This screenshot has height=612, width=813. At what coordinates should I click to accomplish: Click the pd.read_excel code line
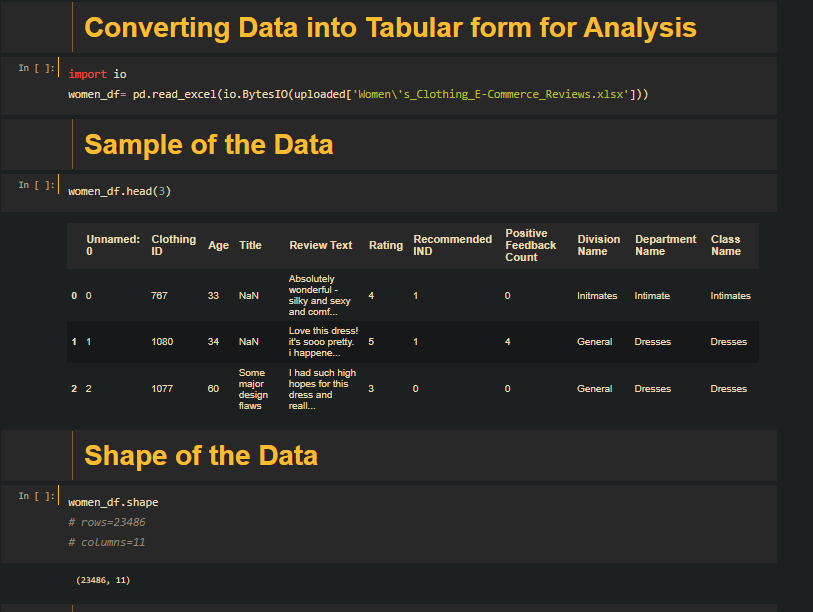click(358, 94)
